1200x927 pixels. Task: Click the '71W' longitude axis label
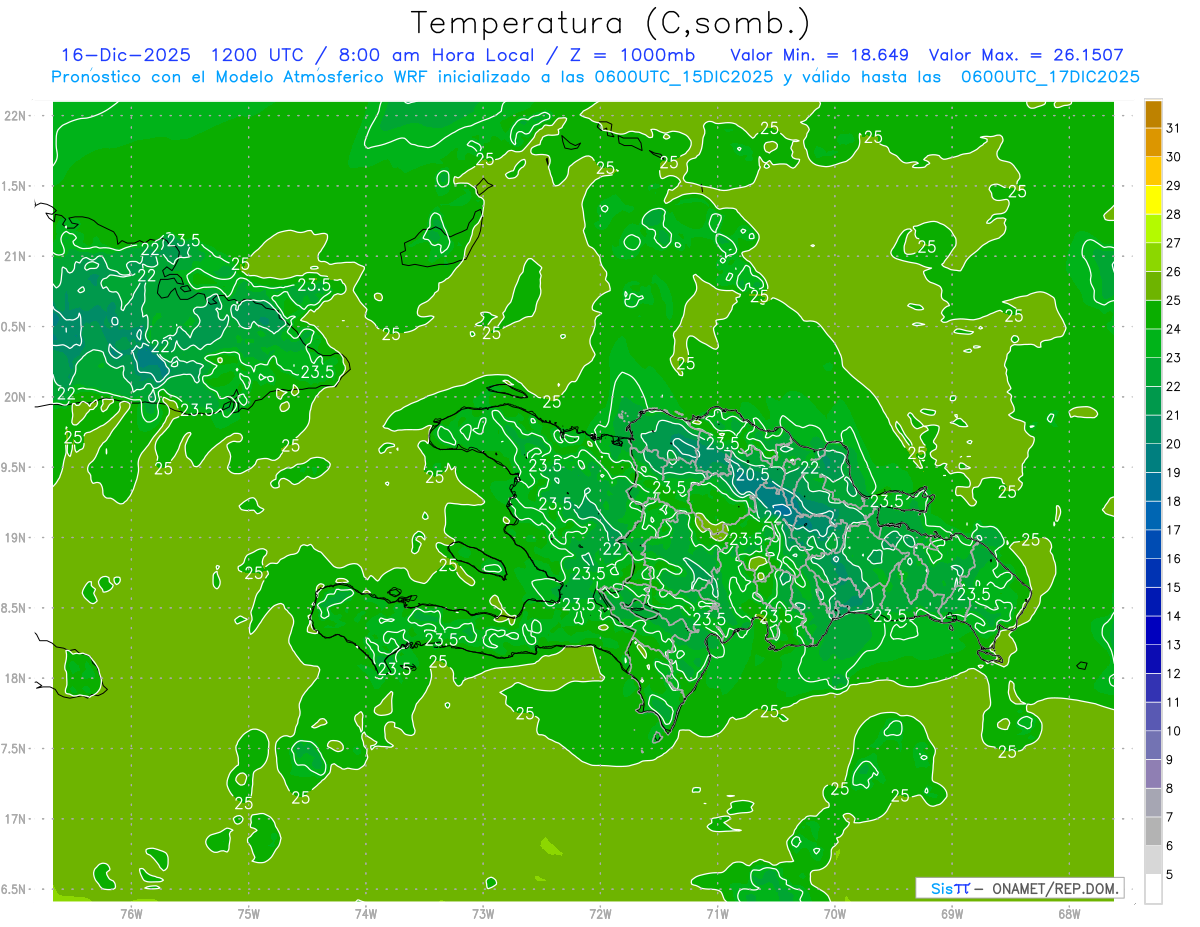click(717, 913)
